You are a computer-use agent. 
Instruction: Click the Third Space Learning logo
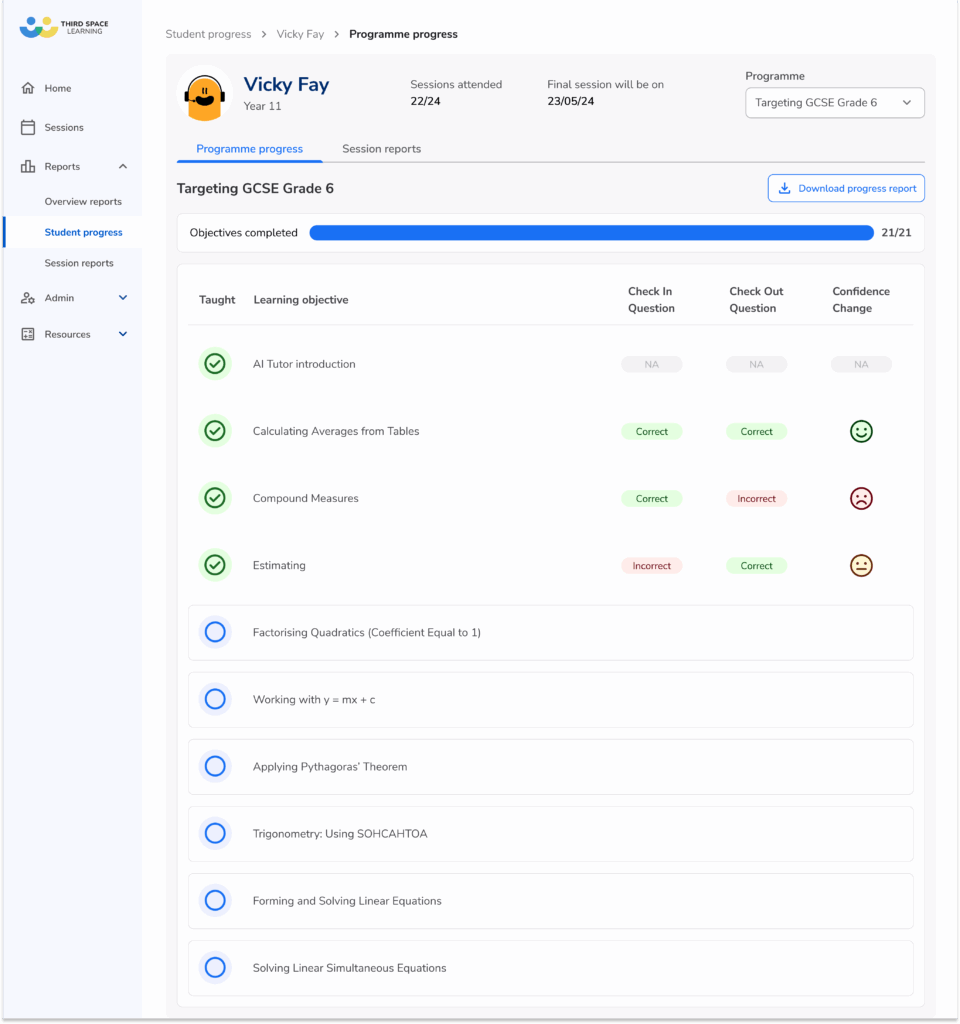tap(61, 27)
